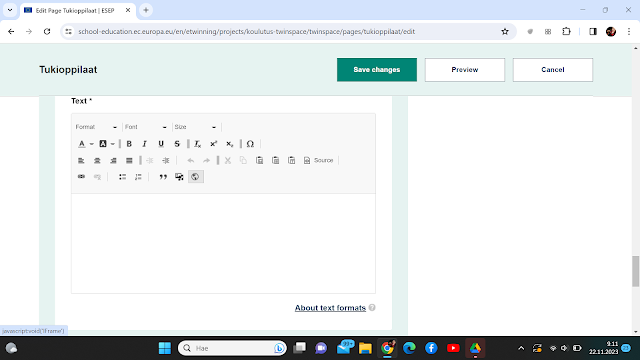640x360 pixels.
Task: Select the Edit Page Tukioppilaat tab
Action: 76,11
